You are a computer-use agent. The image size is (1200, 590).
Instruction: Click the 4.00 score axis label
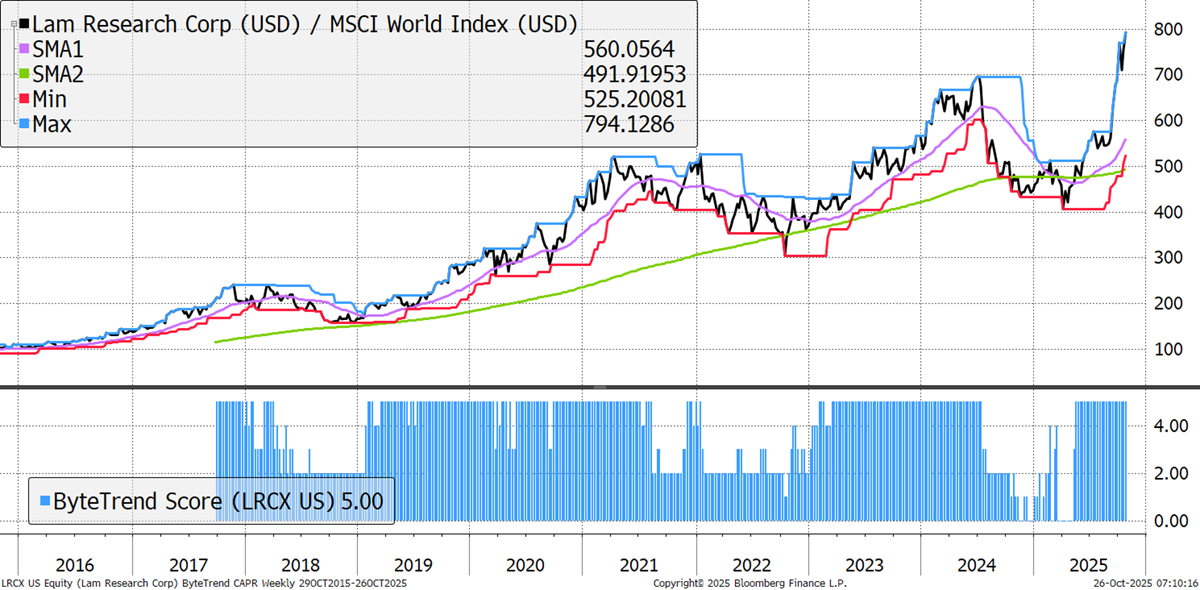[x=1170, y=425]
